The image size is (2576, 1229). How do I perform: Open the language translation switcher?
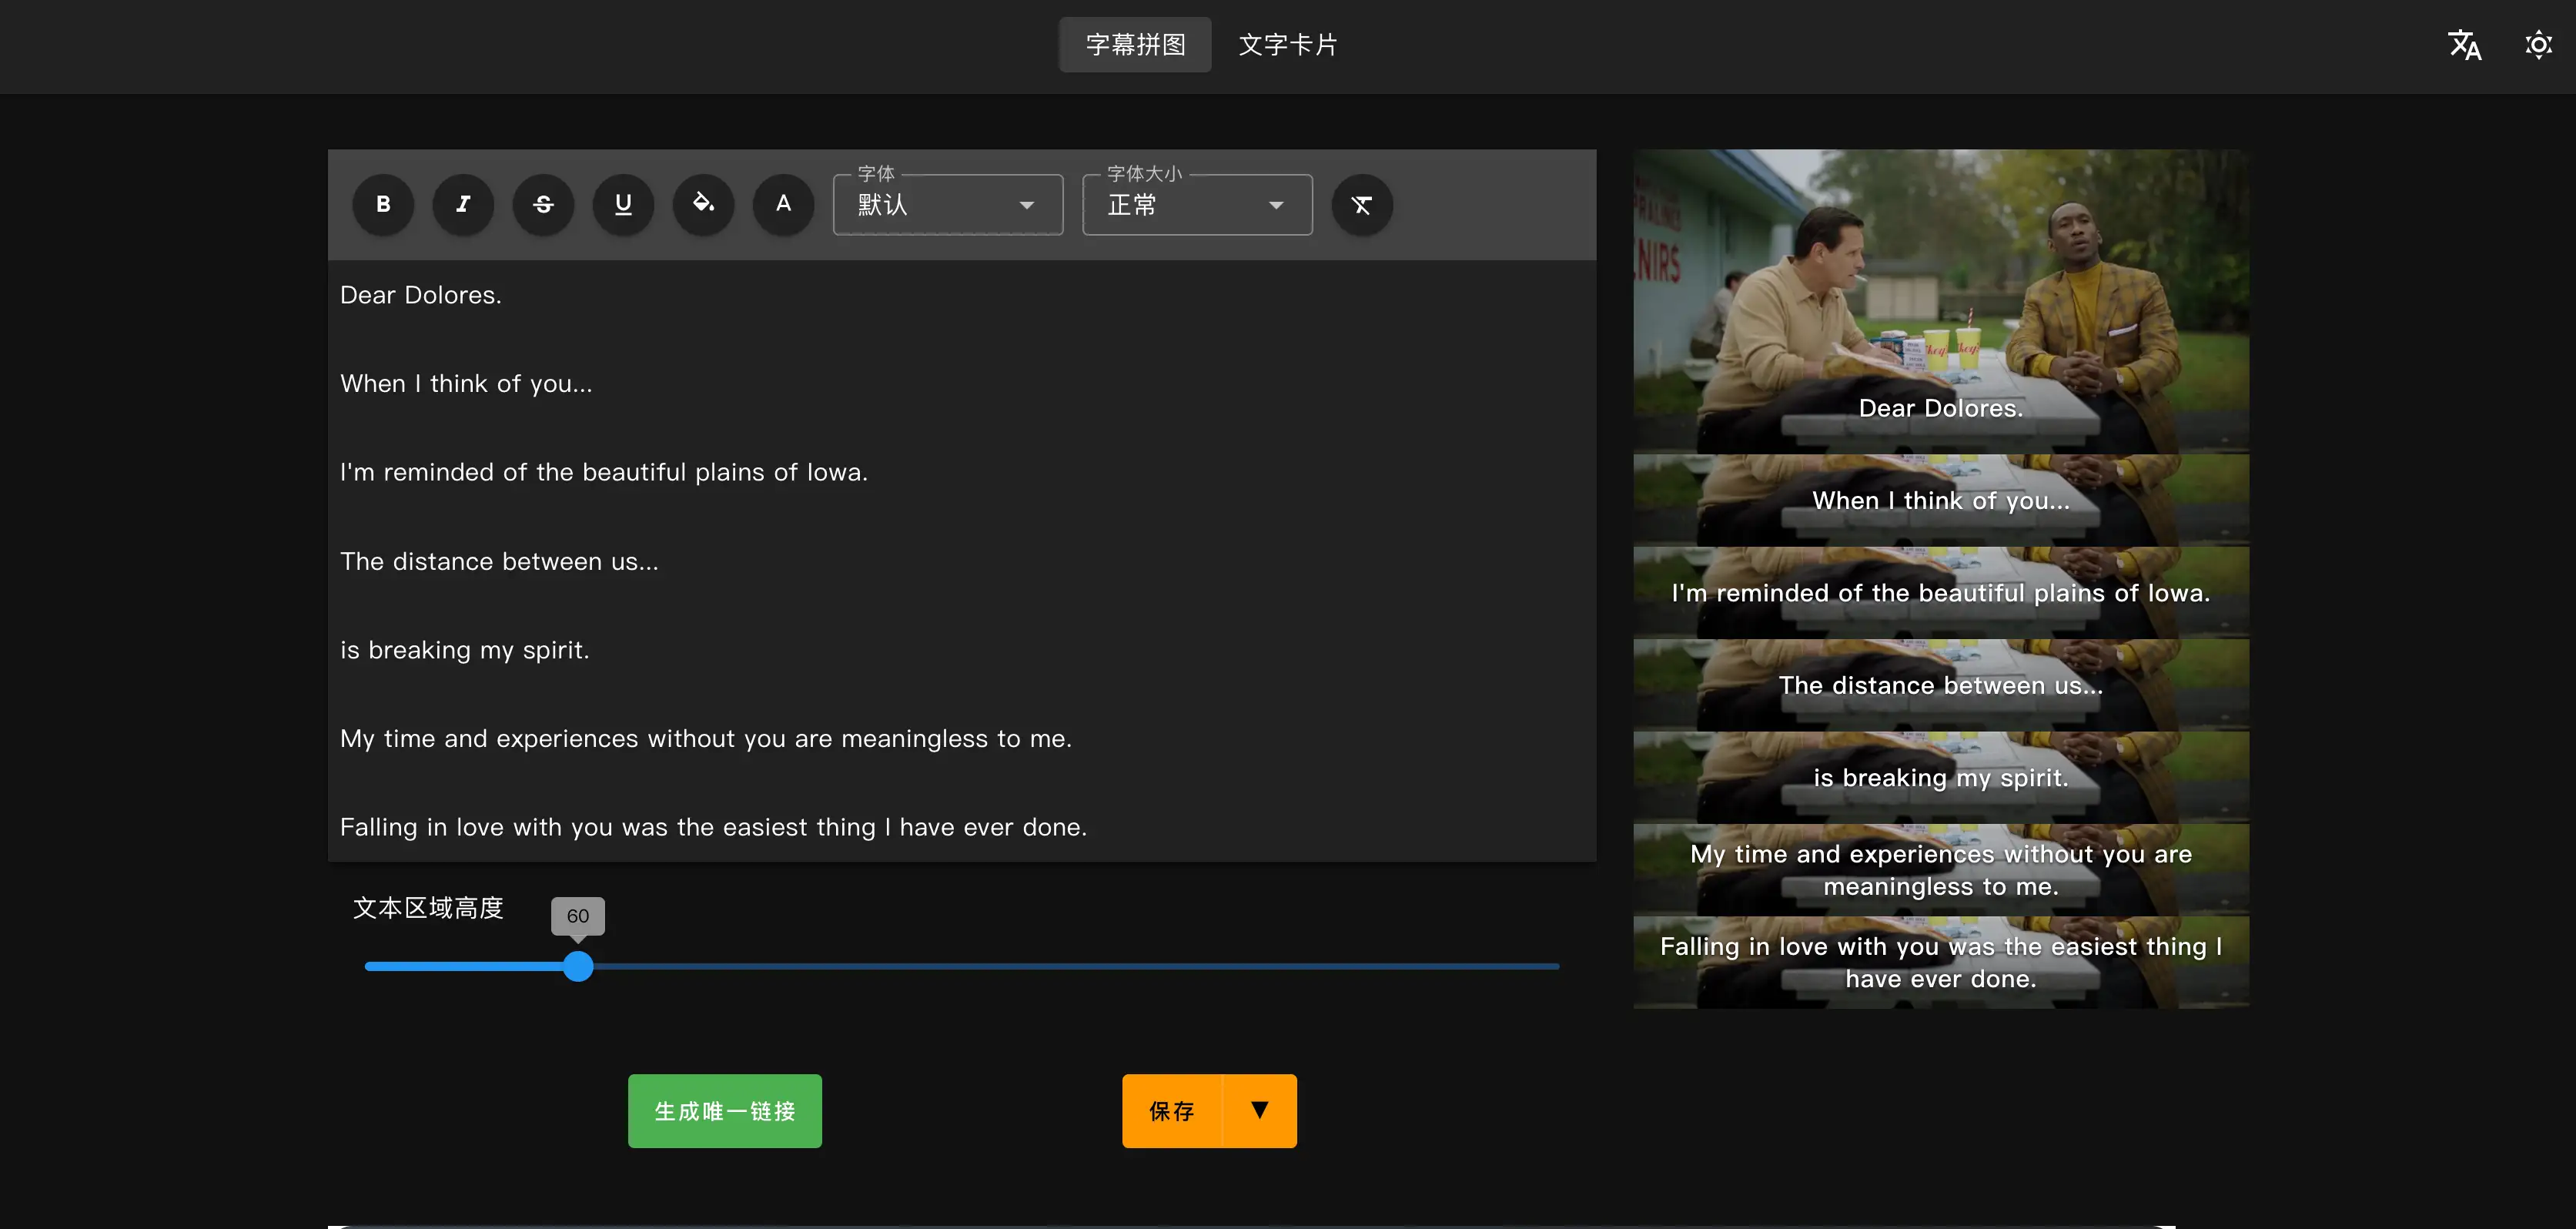click(x=2464, y=45)
